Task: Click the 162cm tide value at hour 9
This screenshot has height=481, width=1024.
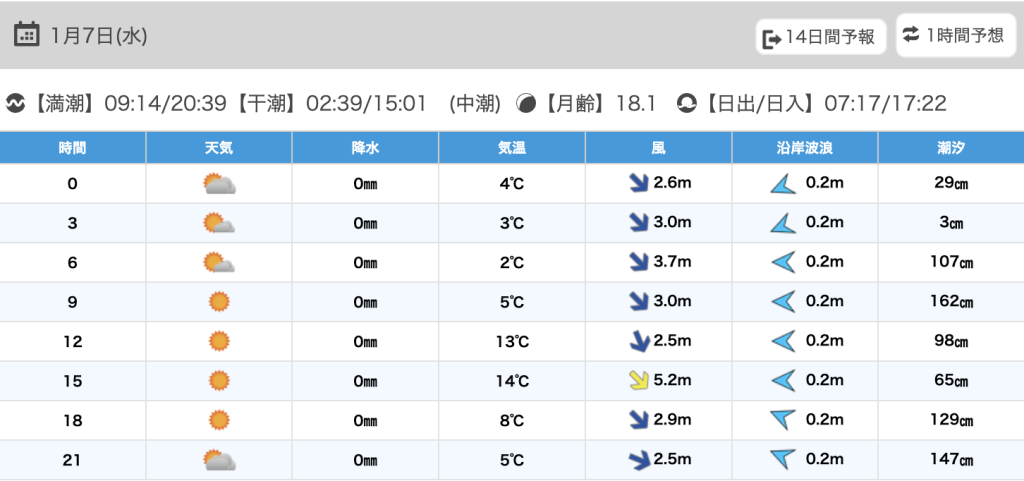Action: pos(951,302)
